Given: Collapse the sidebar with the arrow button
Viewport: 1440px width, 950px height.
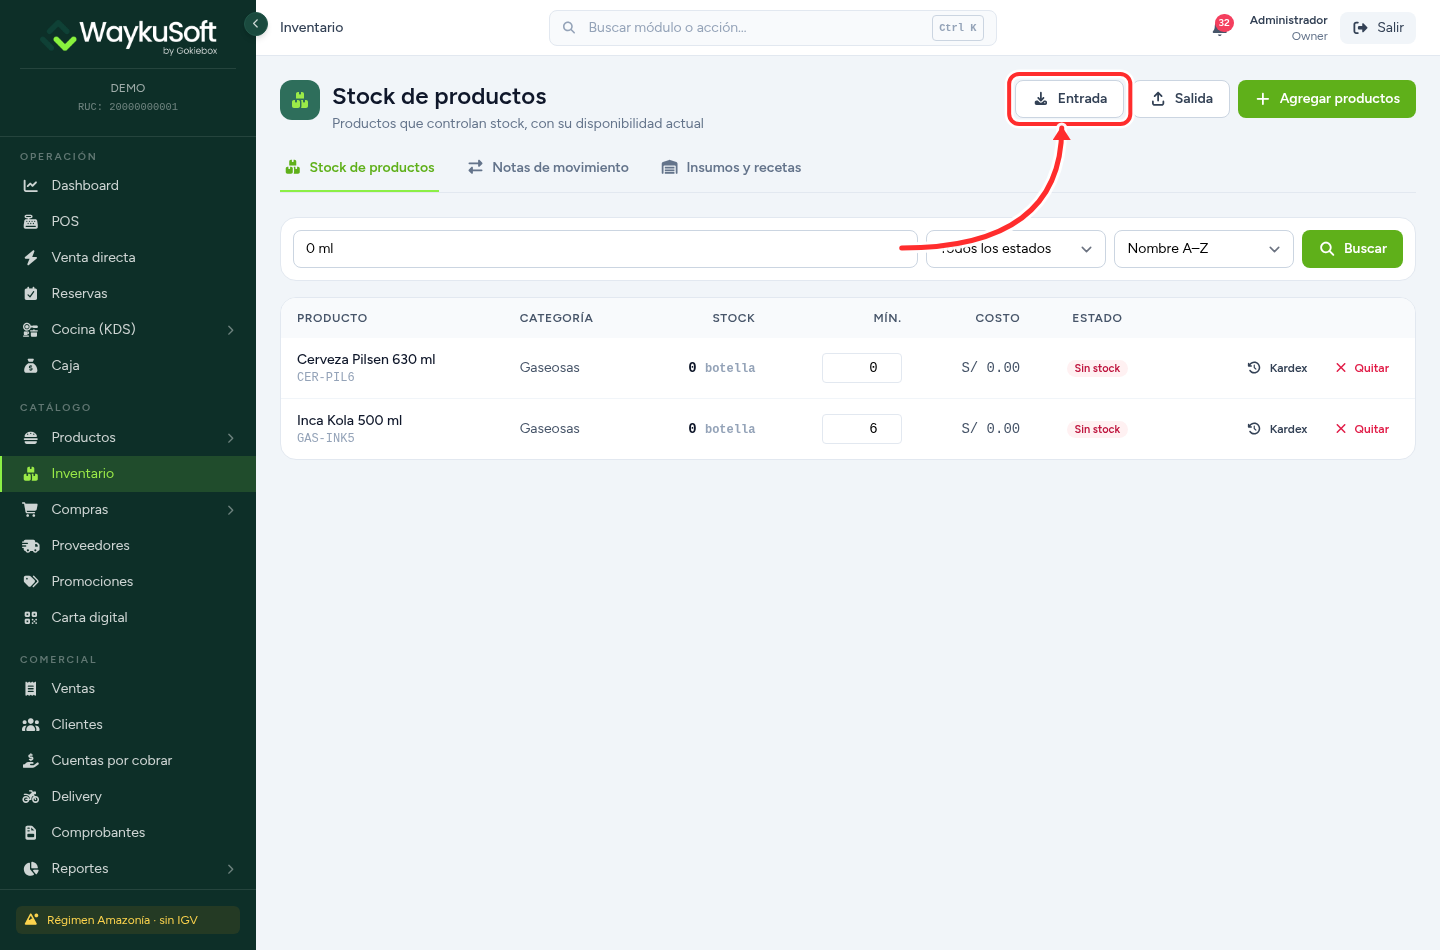Looking at the screenshot, I should 256,24.
